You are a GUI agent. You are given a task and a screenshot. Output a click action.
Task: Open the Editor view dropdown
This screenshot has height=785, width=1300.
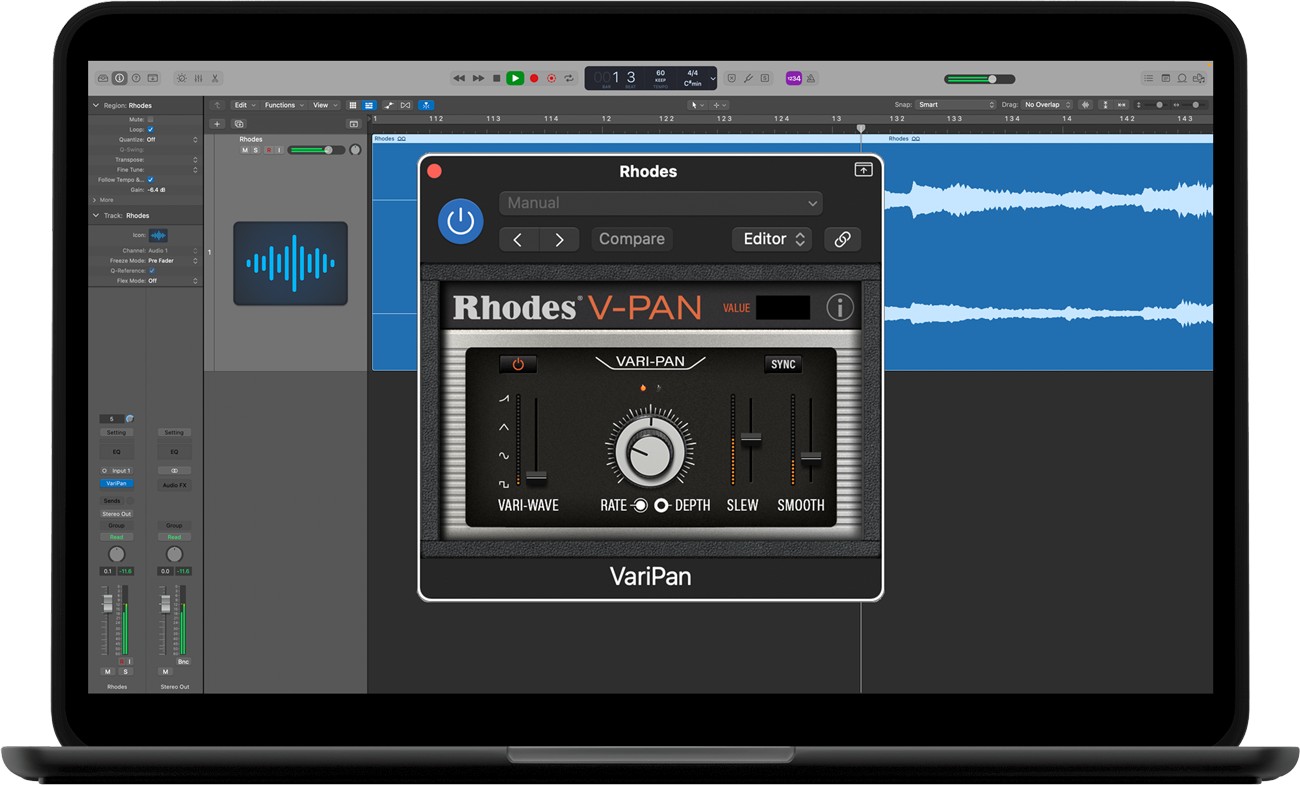tap(771, 239)
